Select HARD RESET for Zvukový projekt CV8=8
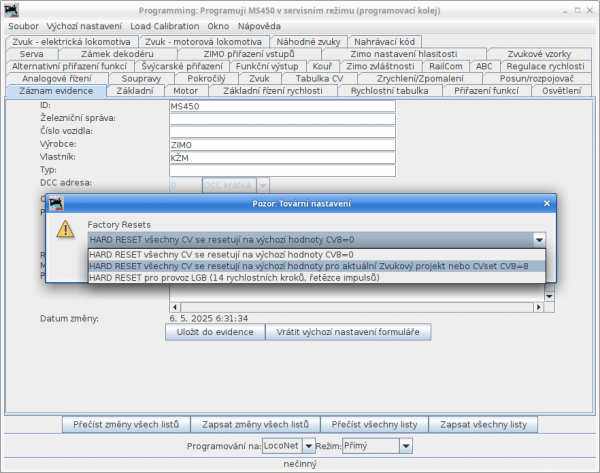 310,266
